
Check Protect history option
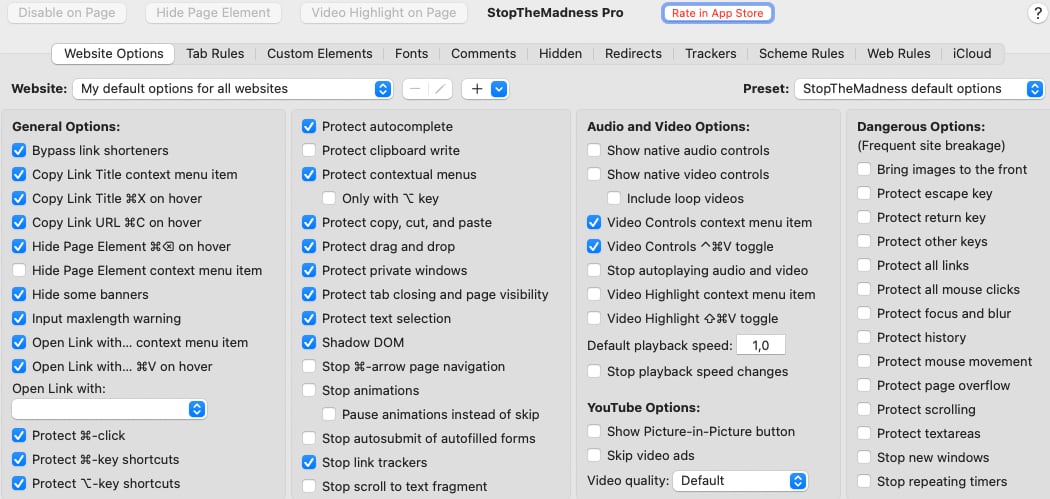click(865, 338)
